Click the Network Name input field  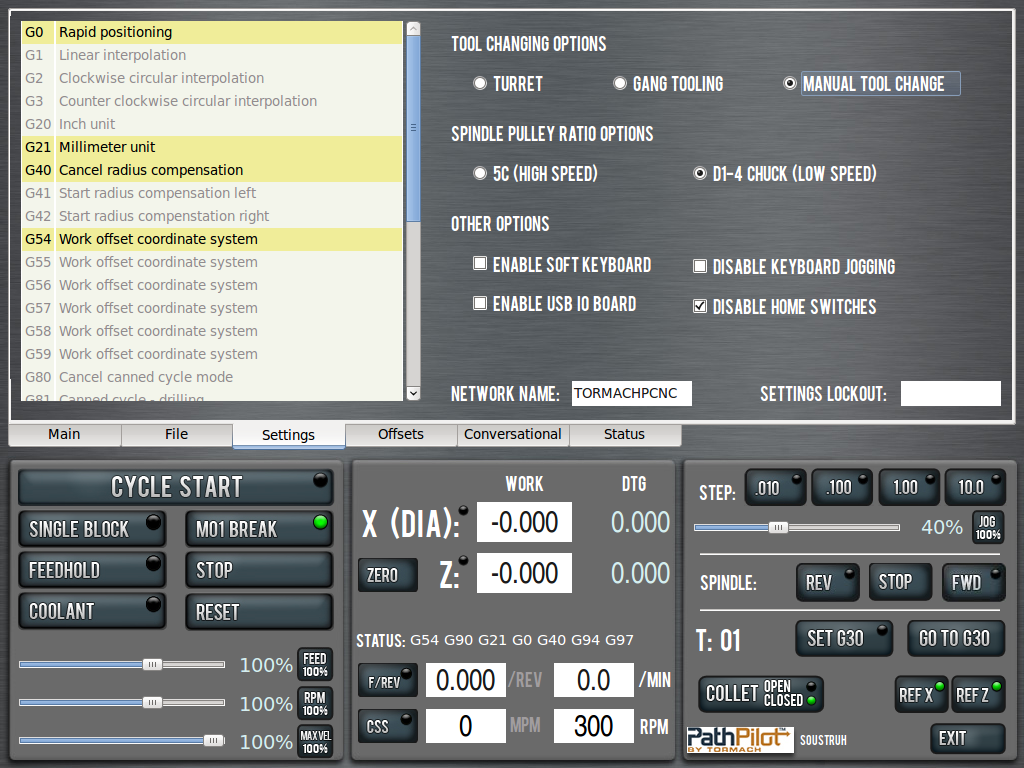click(x=631, y=393)
